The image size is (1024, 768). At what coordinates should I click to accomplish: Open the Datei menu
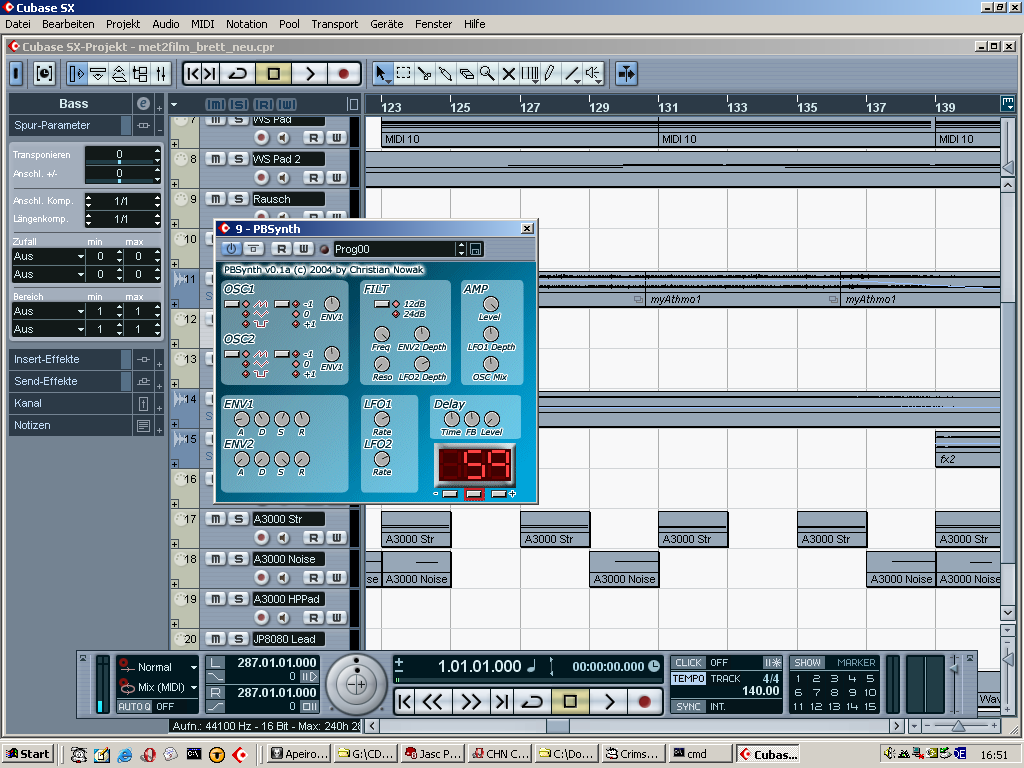click(18, 24)
